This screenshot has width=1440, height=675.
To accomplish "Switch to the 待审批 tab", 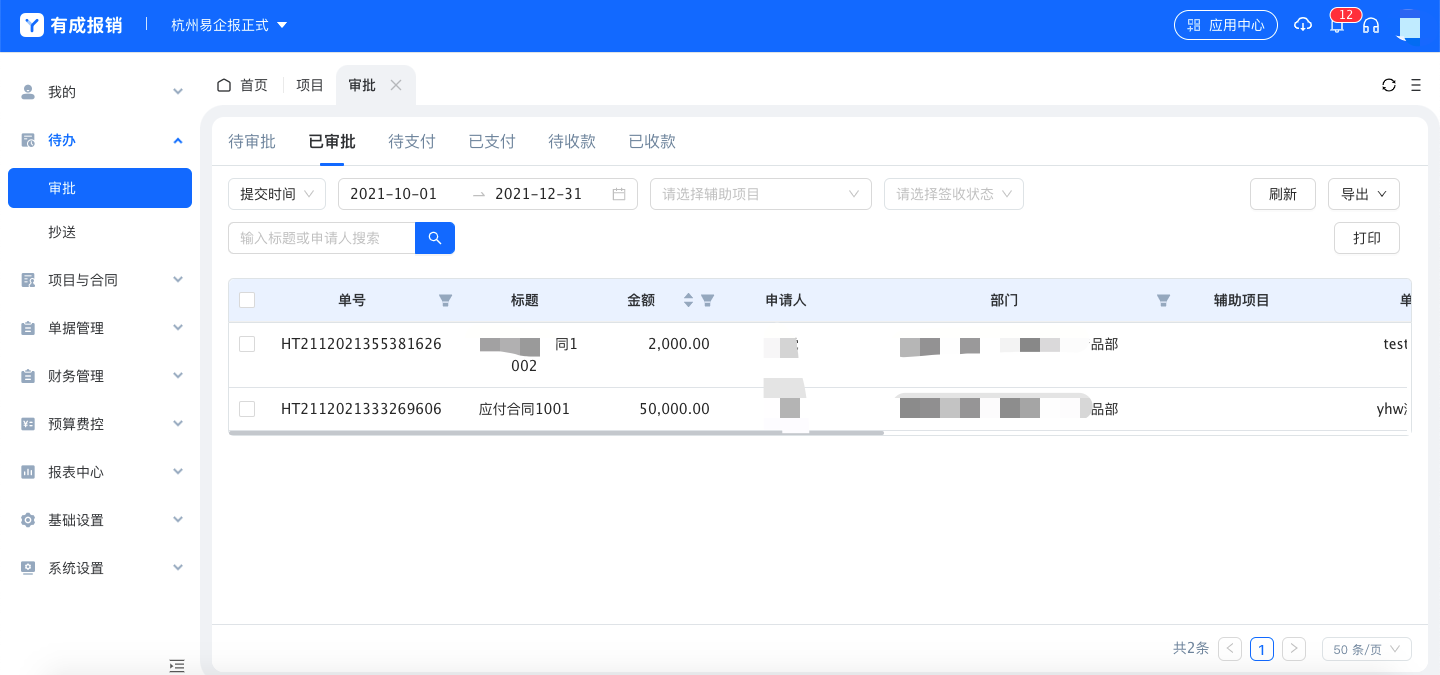I will (x=252, y=142).
